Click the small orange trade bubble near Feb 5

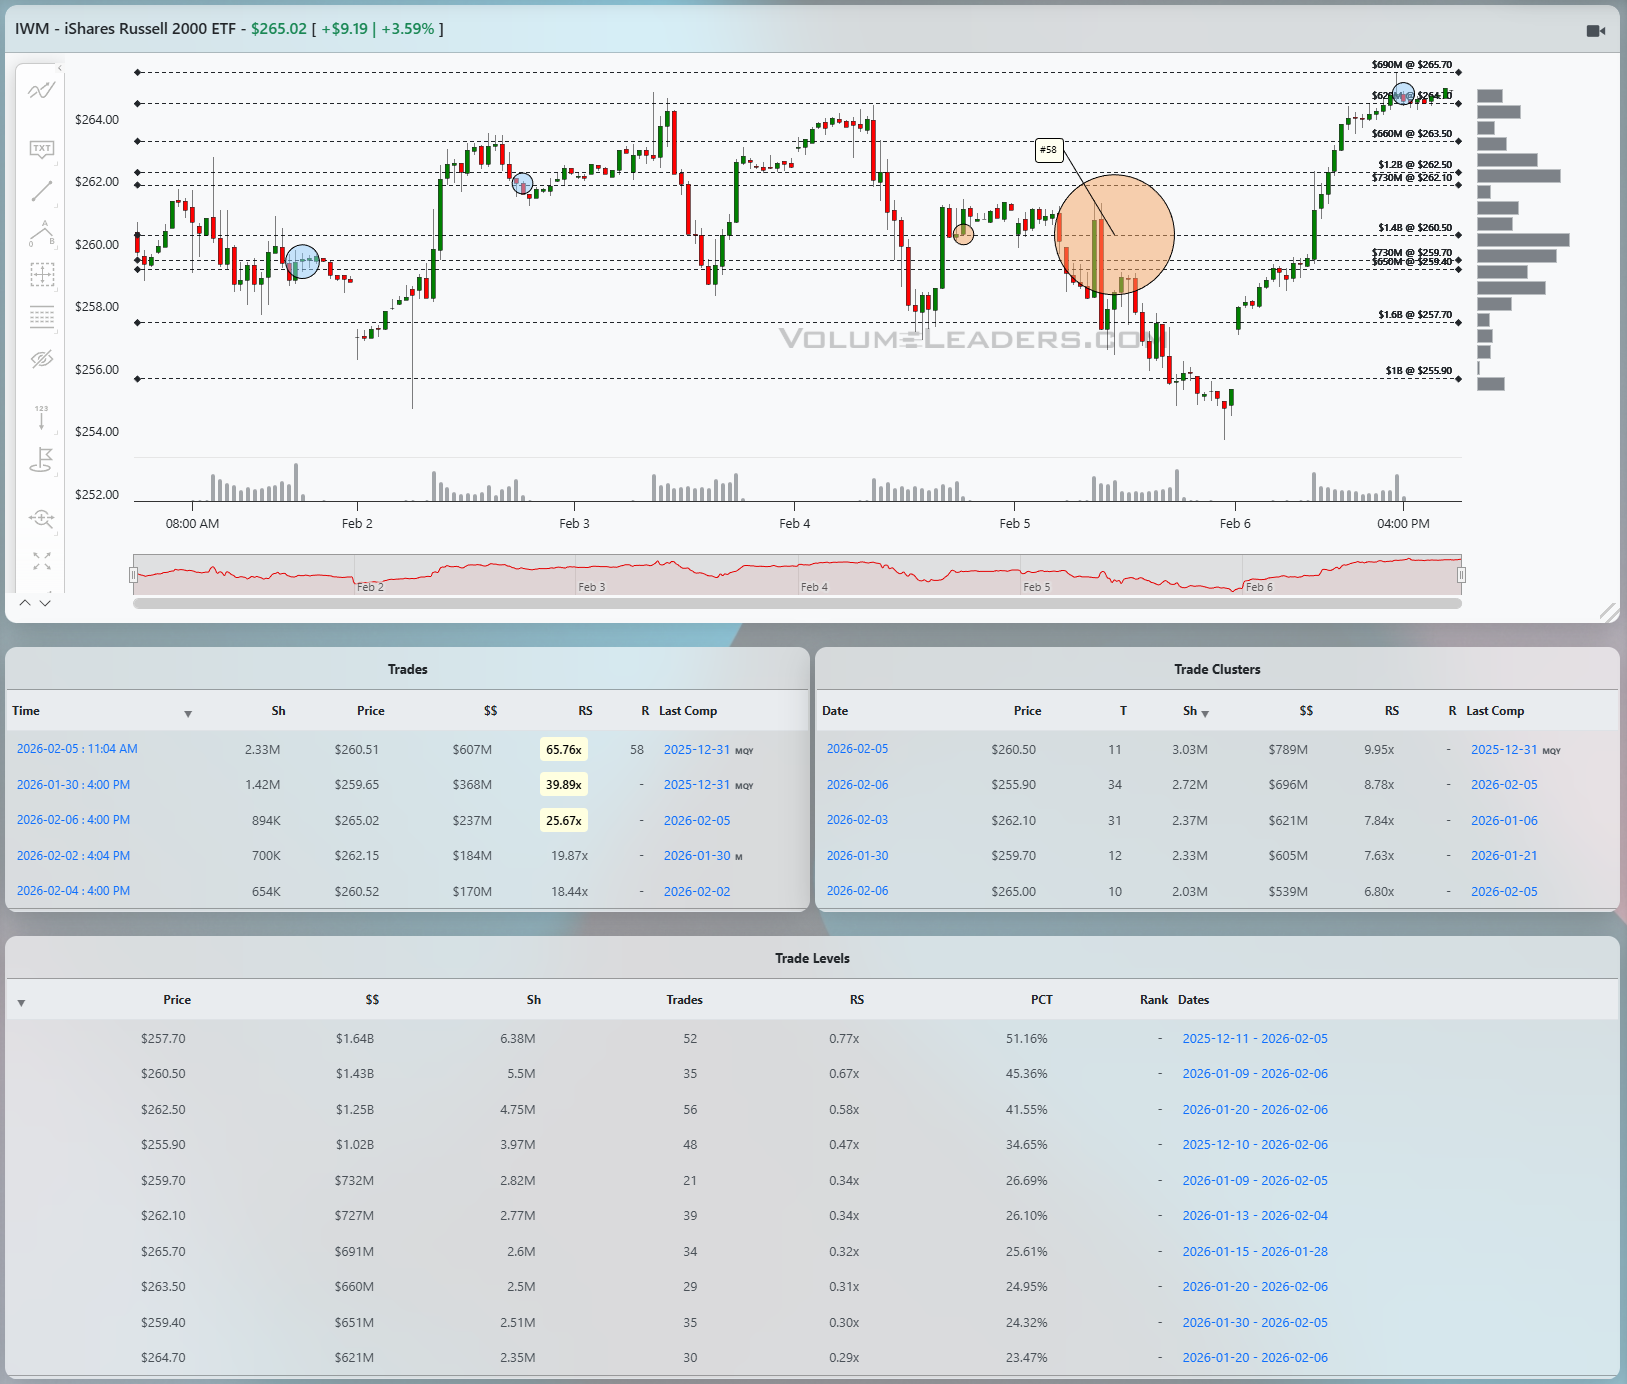click(963, 234)
